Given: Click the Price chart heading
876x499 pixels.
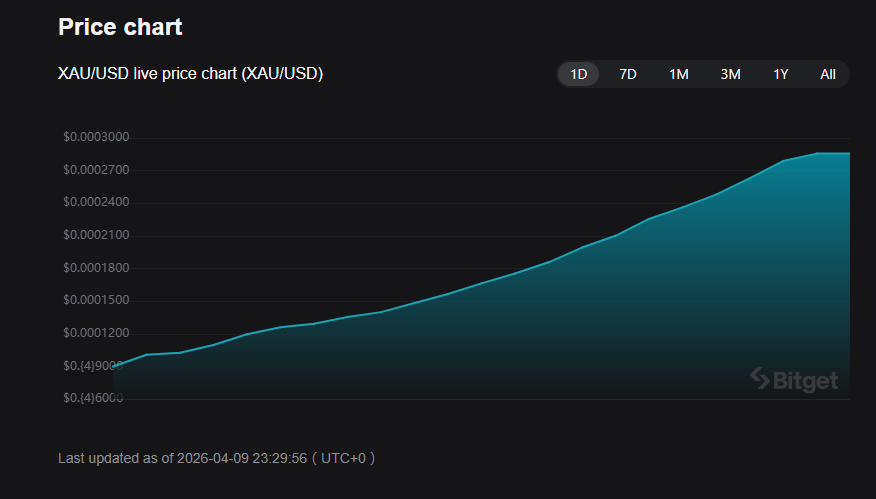Looking at the screenshot, I should 120,27.
